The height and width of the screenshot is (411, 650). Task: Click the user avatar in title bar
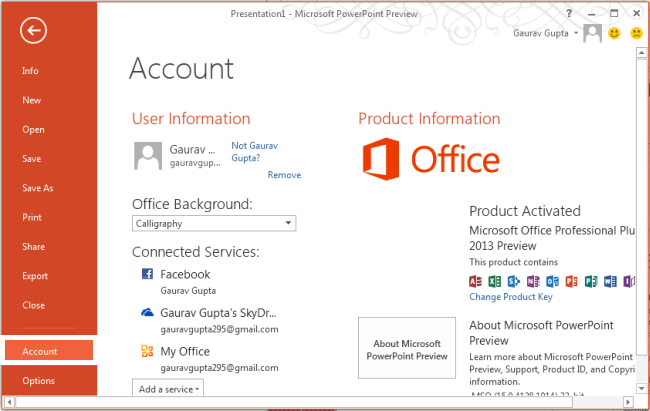(592, 33)
